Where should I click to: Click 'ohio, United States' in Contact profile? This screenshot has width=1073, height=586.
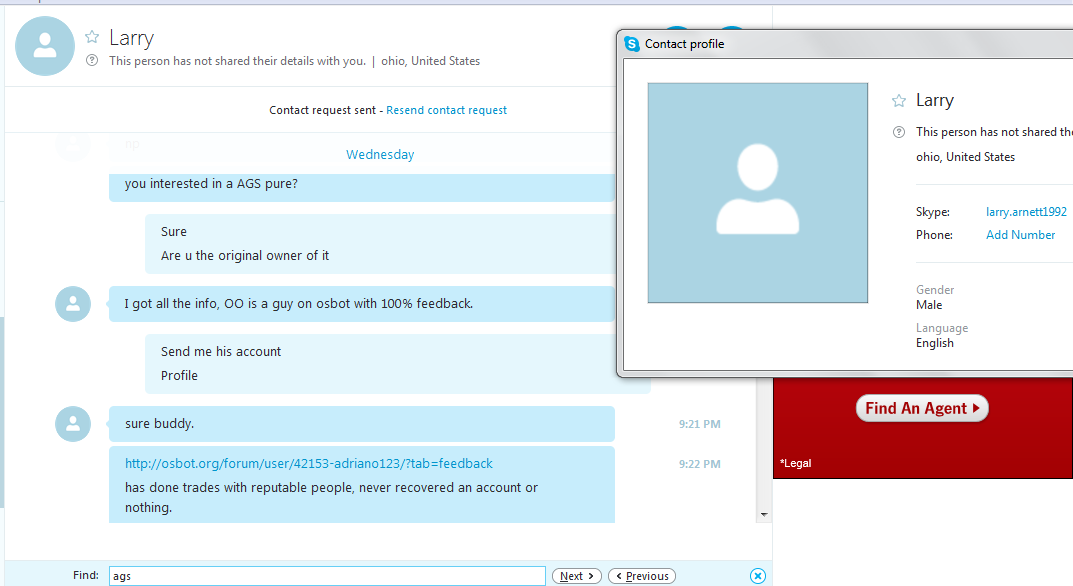click(966, 157)
